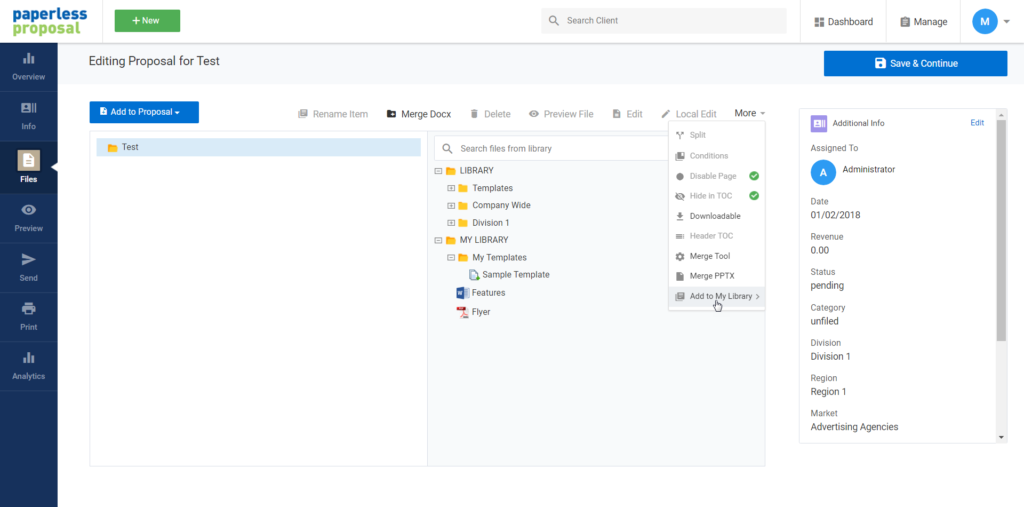Toggle the Downloadable option in menu

pyautogui.click(x=715, y=216)
